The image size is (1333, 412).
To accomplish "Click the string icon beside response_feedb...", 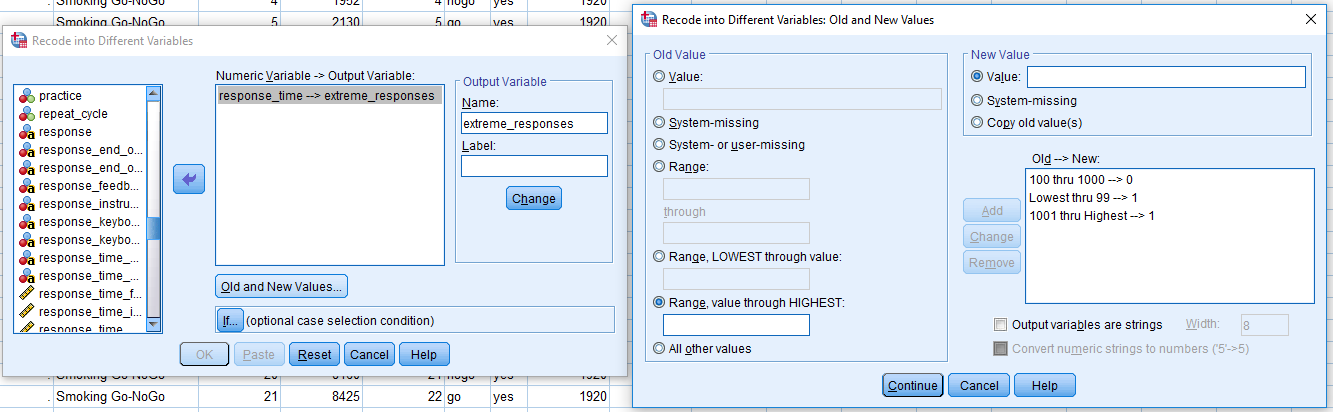I will pyautogui.click(x=27, y=186).
